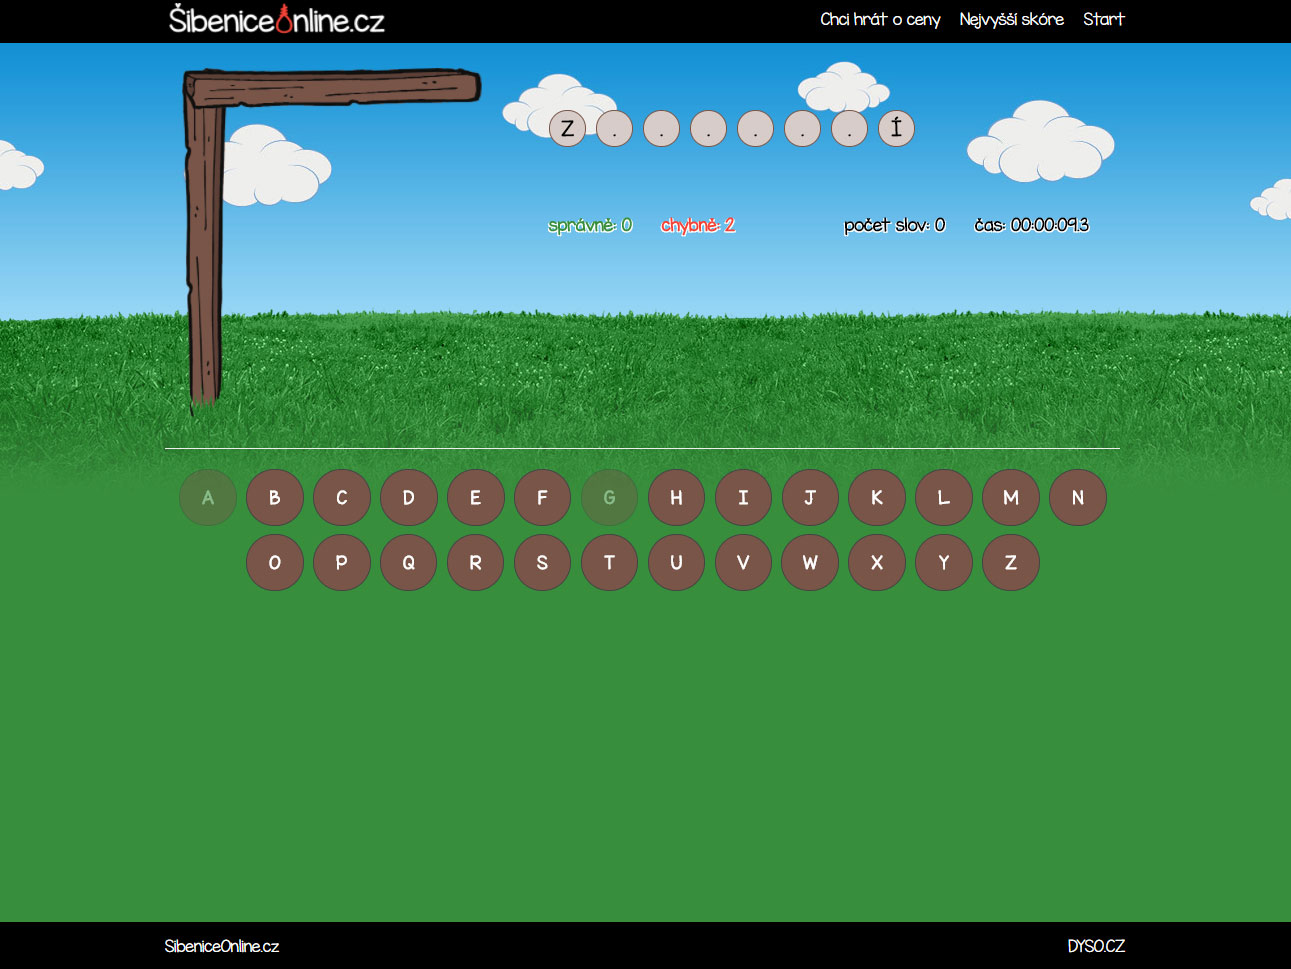The image size is (1291, 969).
Task: Pick the letter K
Action: pyautogui.click(x=877, y=497)
